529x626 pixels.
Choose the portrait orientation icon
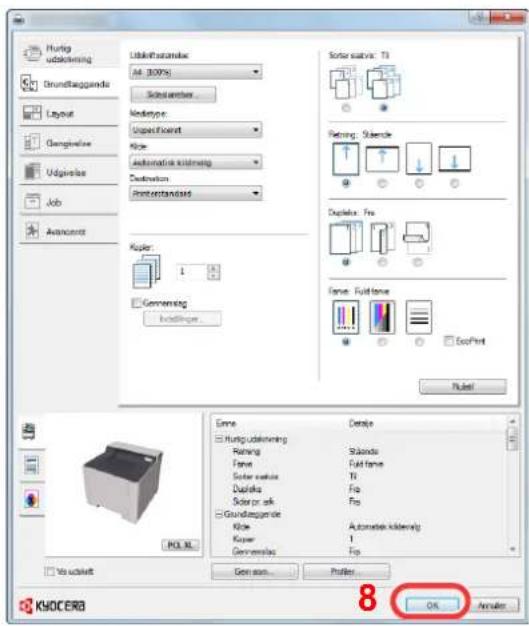coord(346,159)
